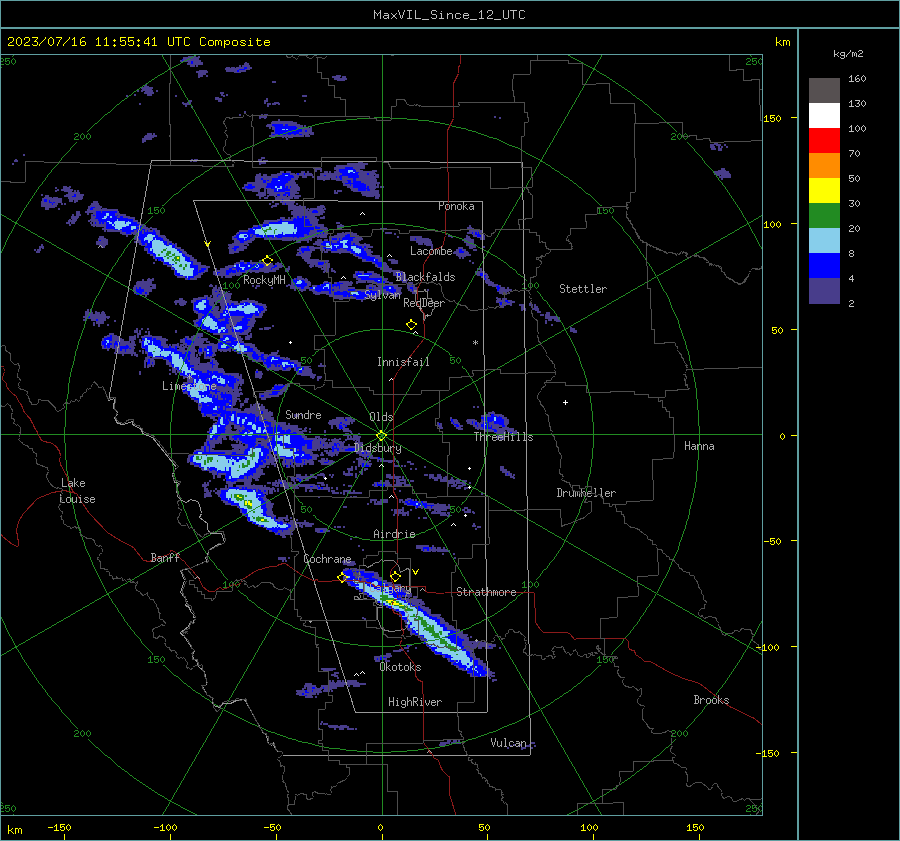
Task: Click the yellow diamond marker near Cochrane
Action: [x=342, y=577]
